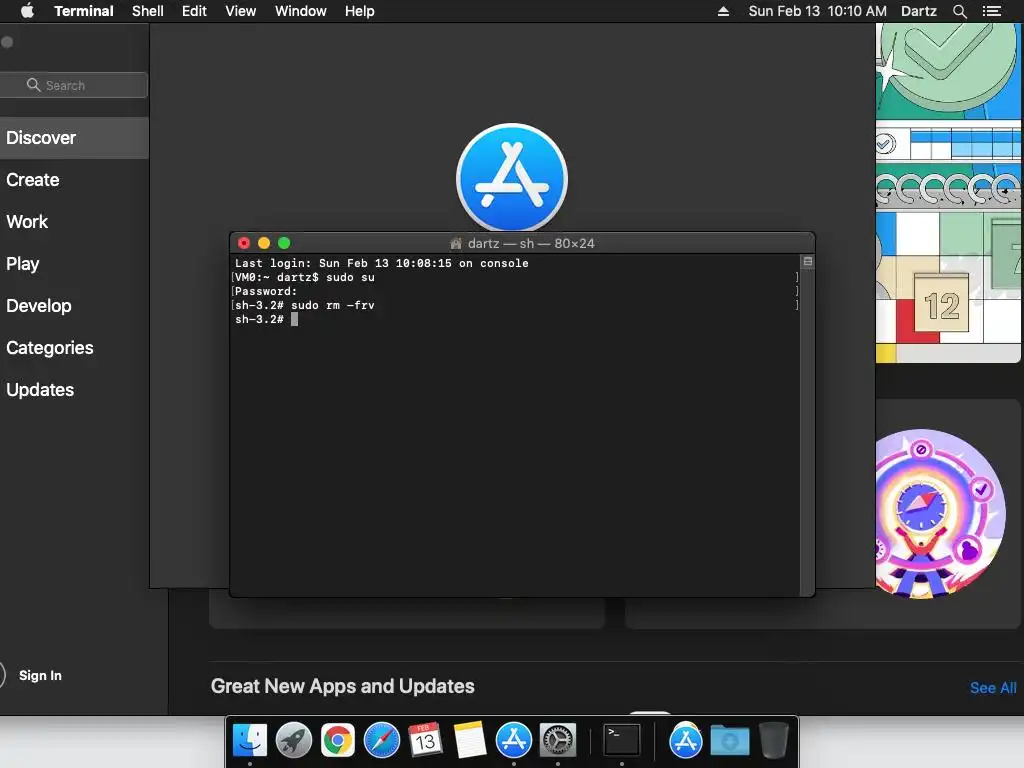Minimize the Terminal window with yellow button

(264, 243)
